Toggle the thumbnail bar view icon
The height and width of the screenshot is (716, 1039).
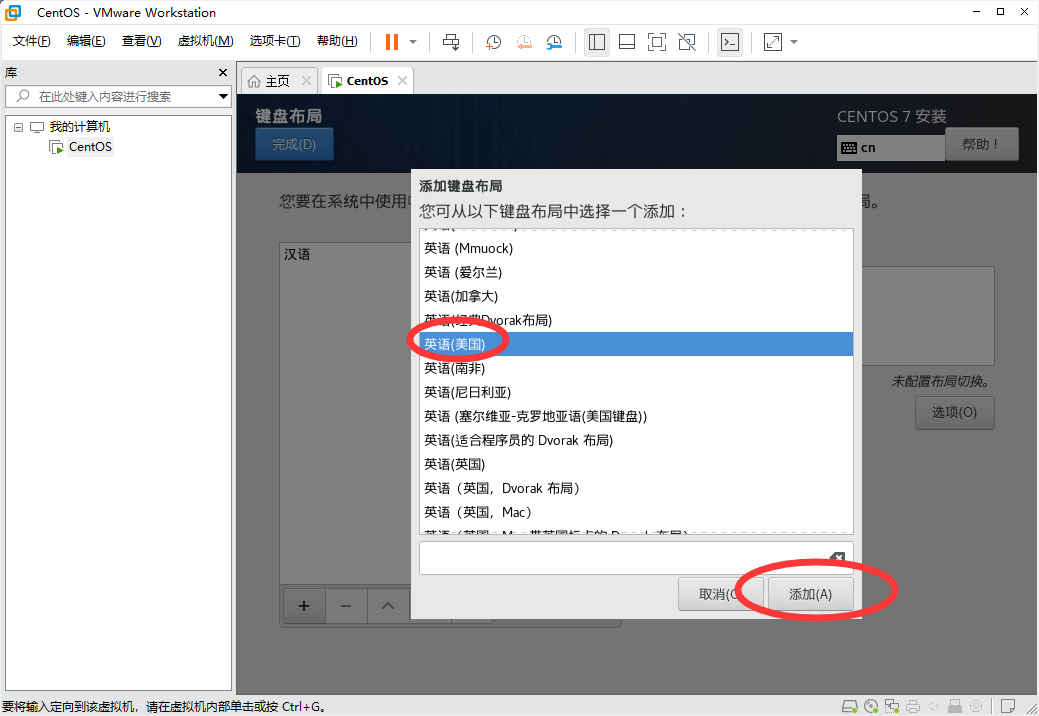[x=627, y=42]
